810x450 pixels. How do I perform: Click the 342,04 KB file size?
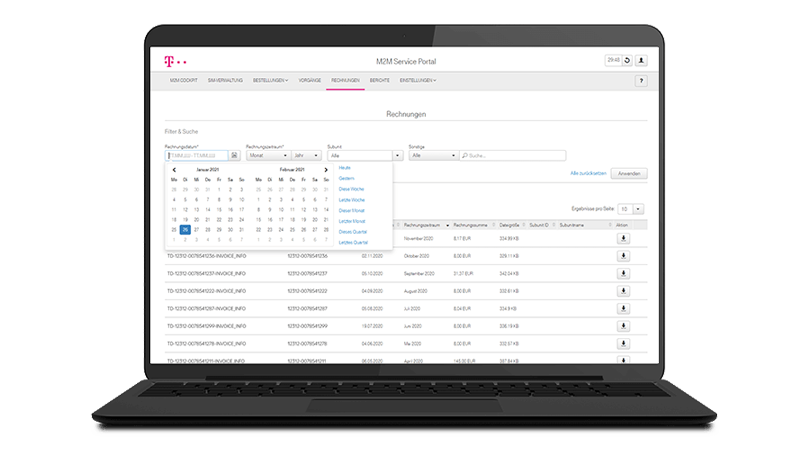point(509,274)
